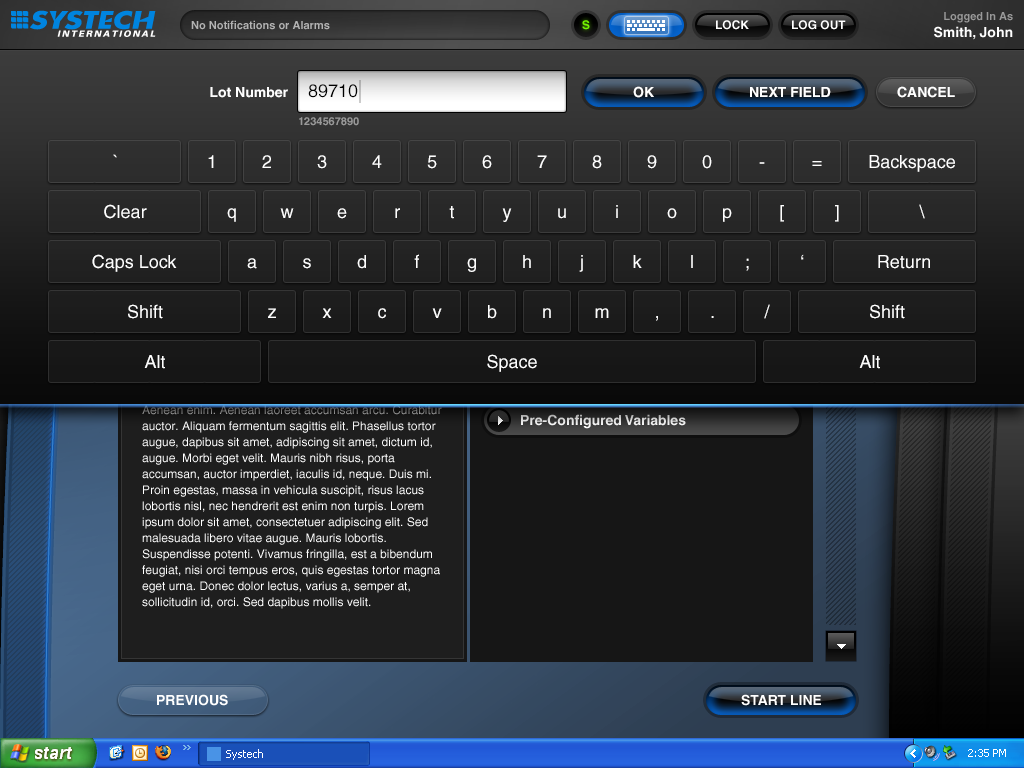1024x768 pixels.
Task: Toggle the left Shift key
Action: (x=145, y=312)
